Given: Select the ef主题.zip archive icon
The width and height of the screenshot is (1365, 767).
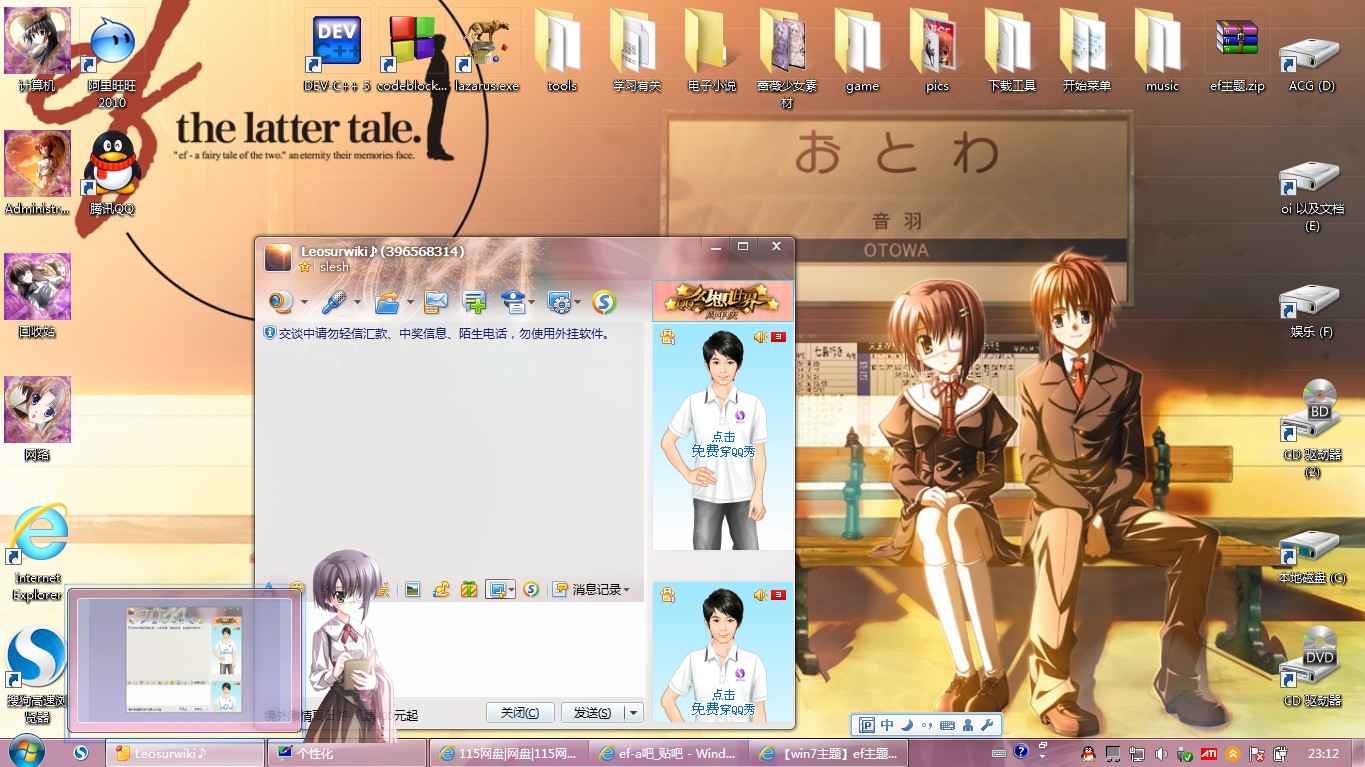Looking at the screenshot, I should point(1237,53).
